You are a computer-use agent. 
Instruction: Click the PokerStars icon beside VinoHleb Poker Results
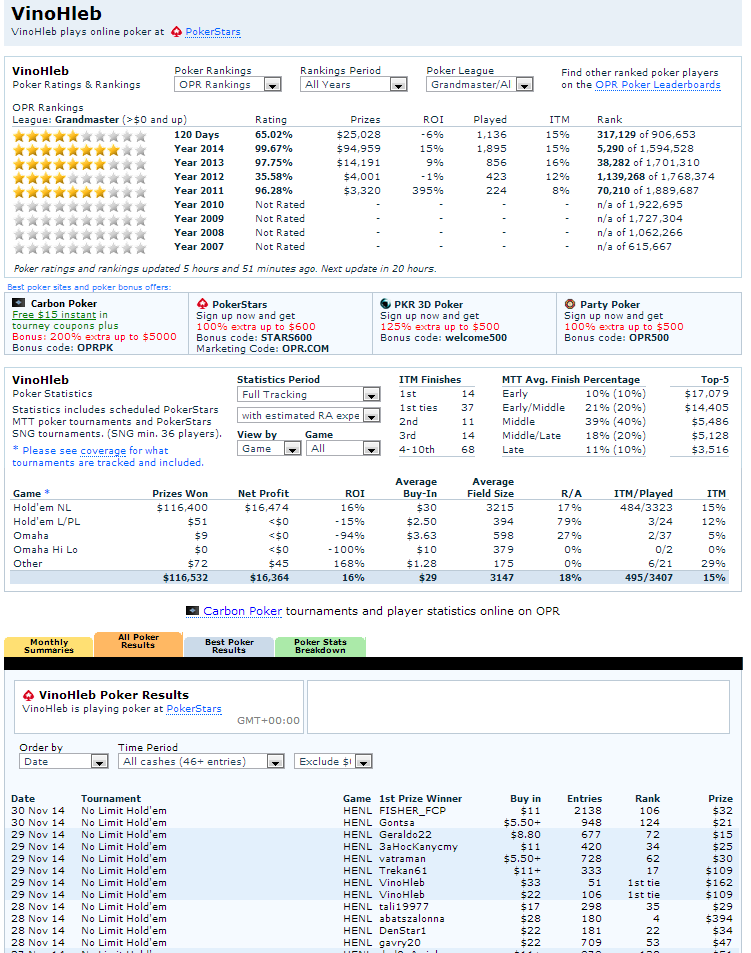pyautogui.click(x=28, y=695)
